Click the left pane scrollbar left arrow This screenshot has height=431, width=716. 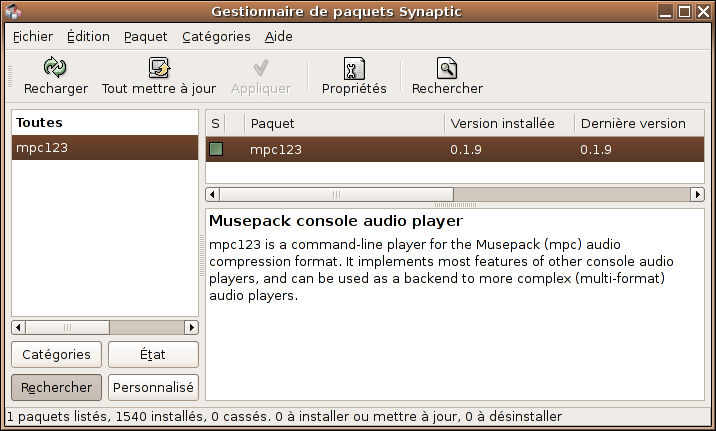[x=18, y=327]
